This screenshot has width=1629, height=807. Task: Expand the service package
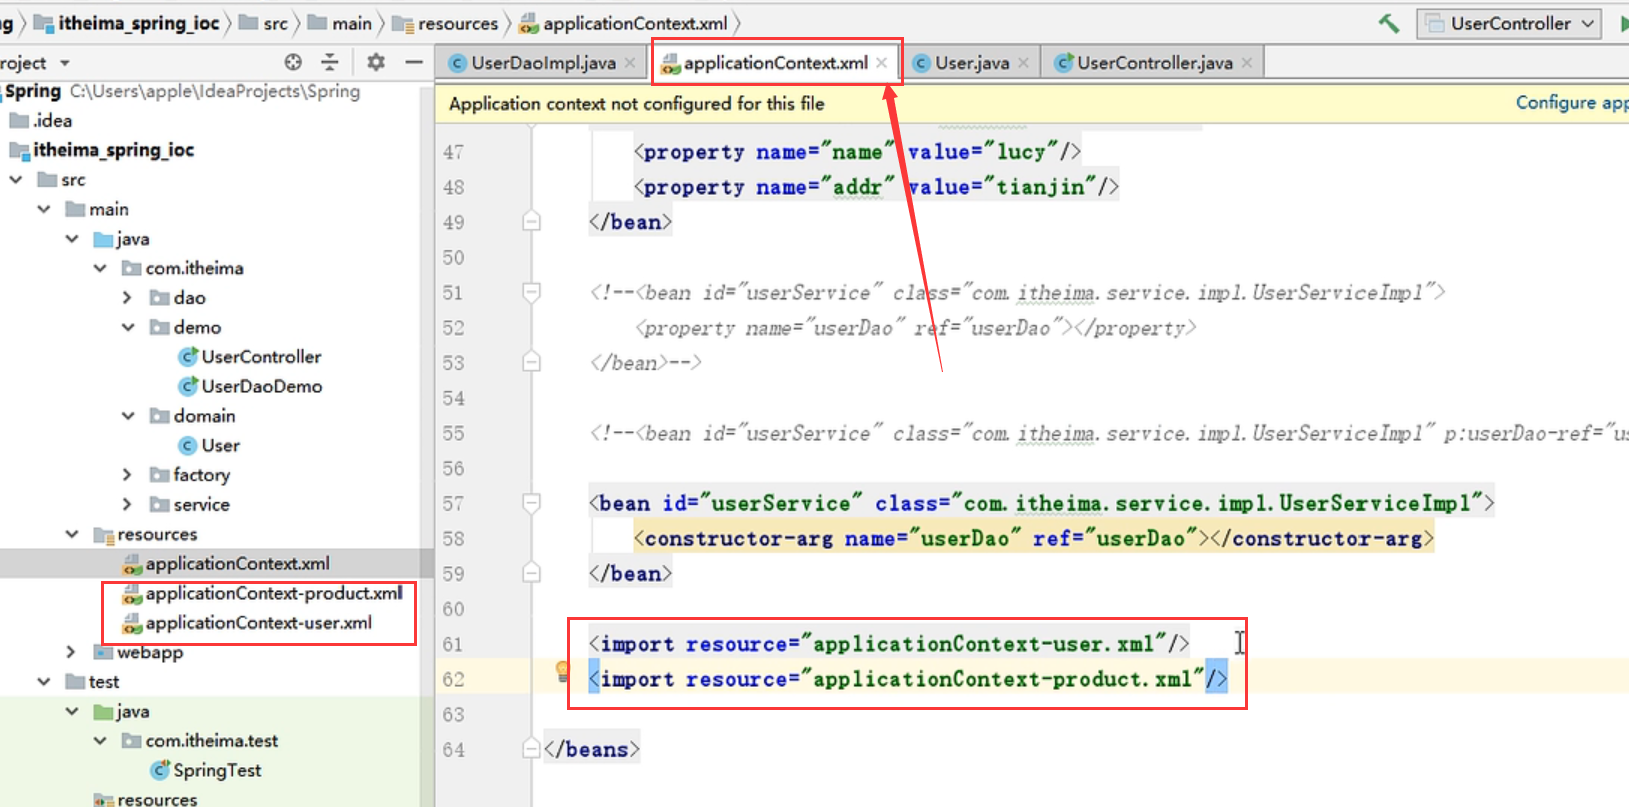click(x=127, y=504)
